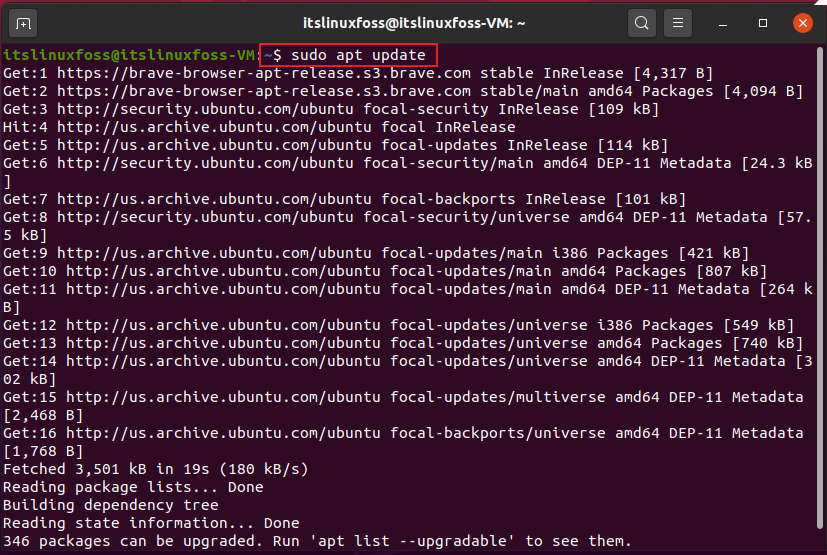Click the Get:5 focal-updates InRelease line
827x555 pixels.
pyautogui.click(x=335, y=145)
